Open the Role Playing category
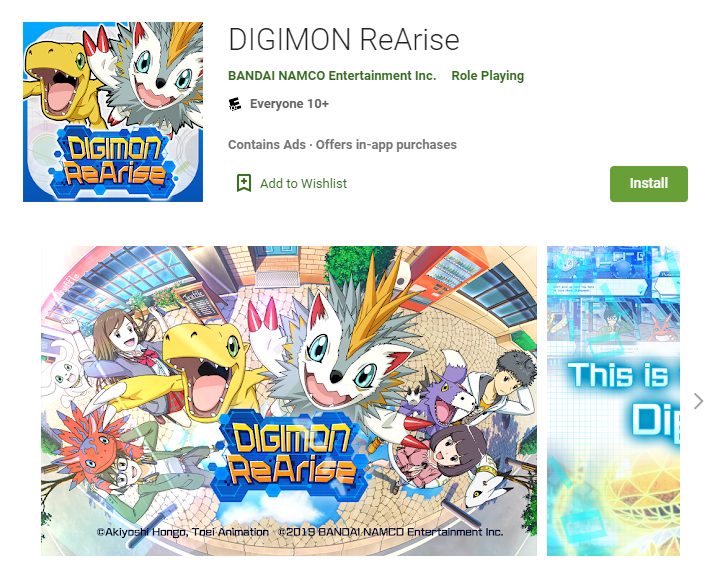The image size is (714, 576). (488, 76)
